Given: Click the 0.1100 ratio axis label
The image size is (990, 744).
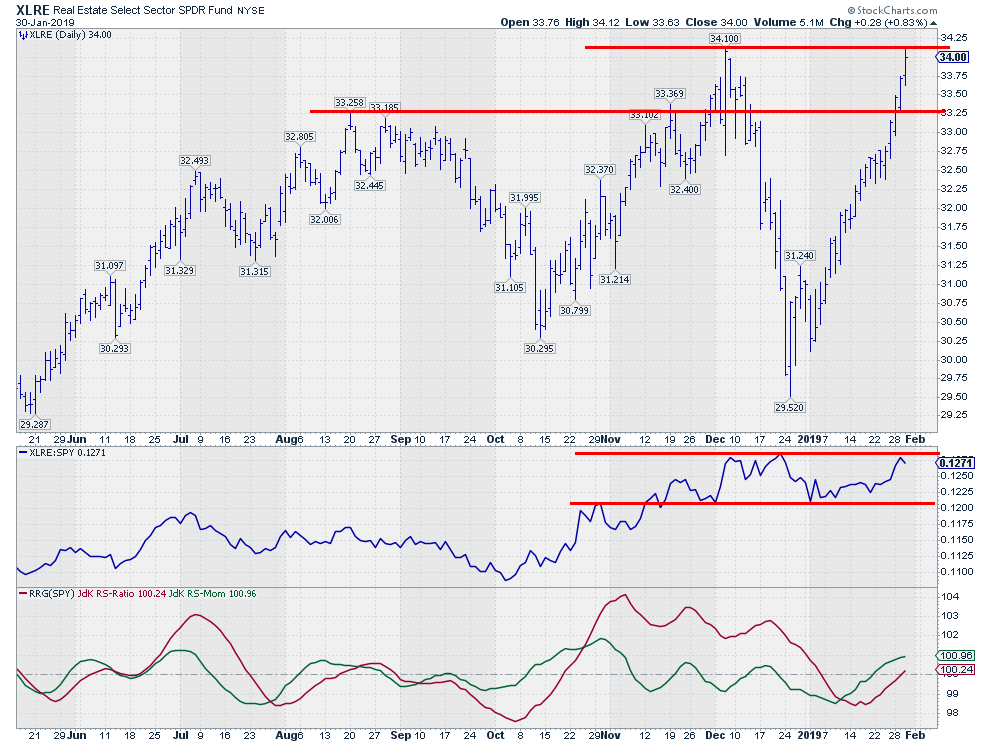Looking at the screenshot, I should coord(957,572).
